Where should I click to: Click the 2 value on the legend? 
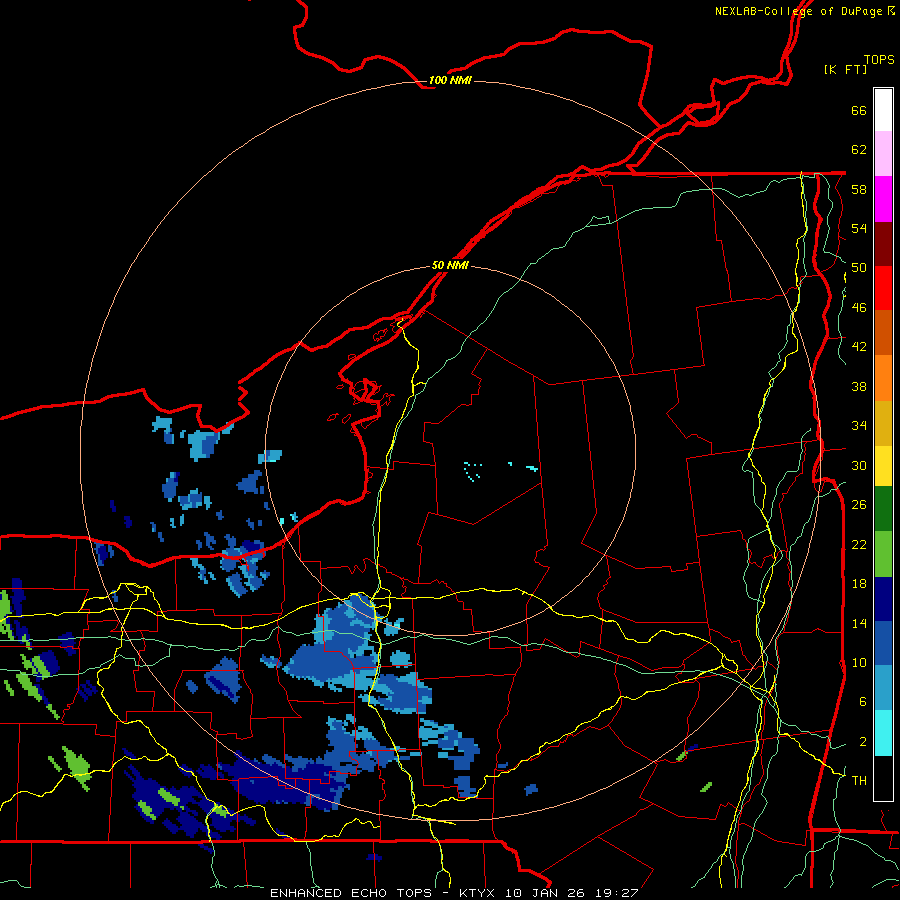863,742
